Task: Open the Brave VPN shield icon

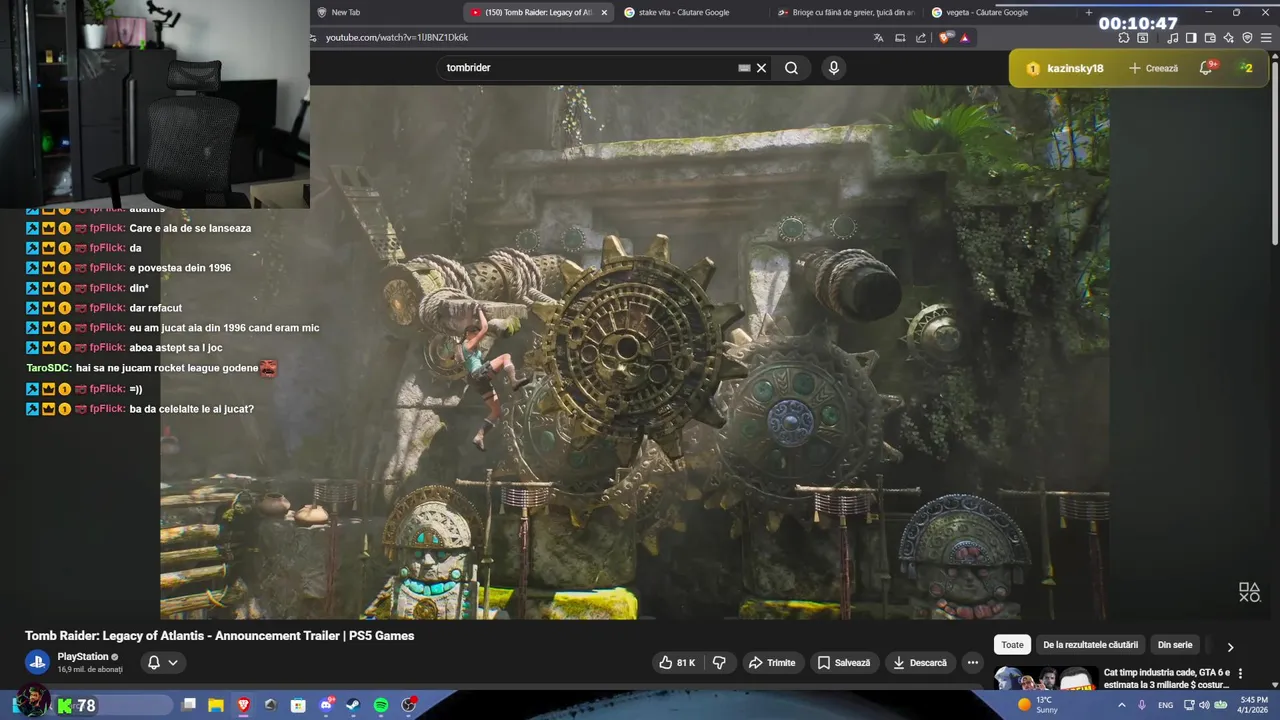Action: (1247, 38)
